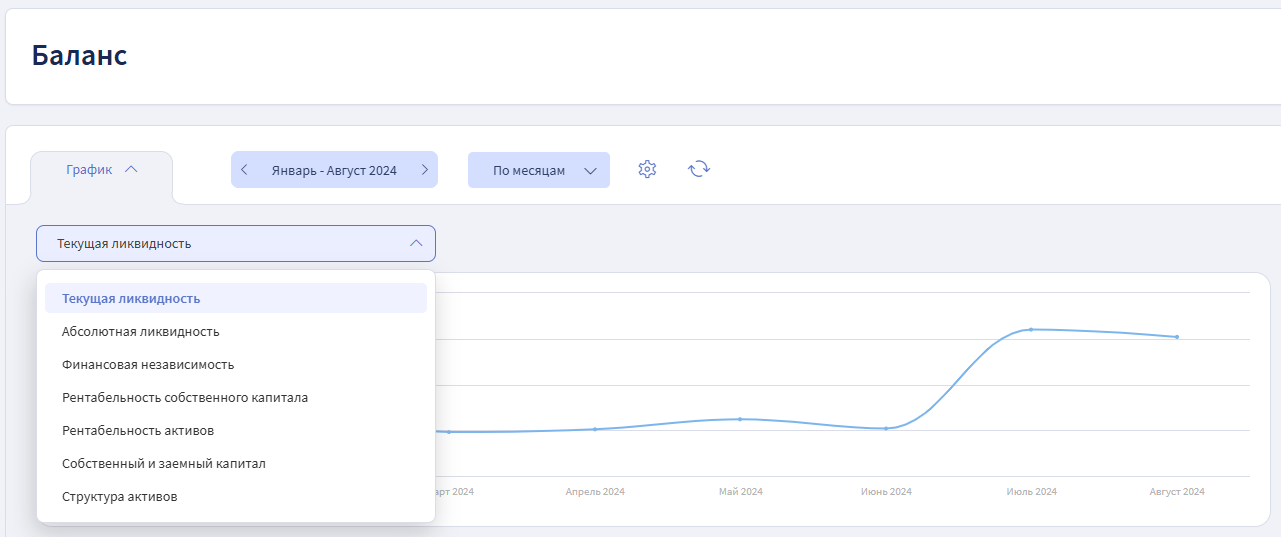Click the Июль 2024 data point
The width and height of the screenshot is (1281, 537).
[1031, 329]
